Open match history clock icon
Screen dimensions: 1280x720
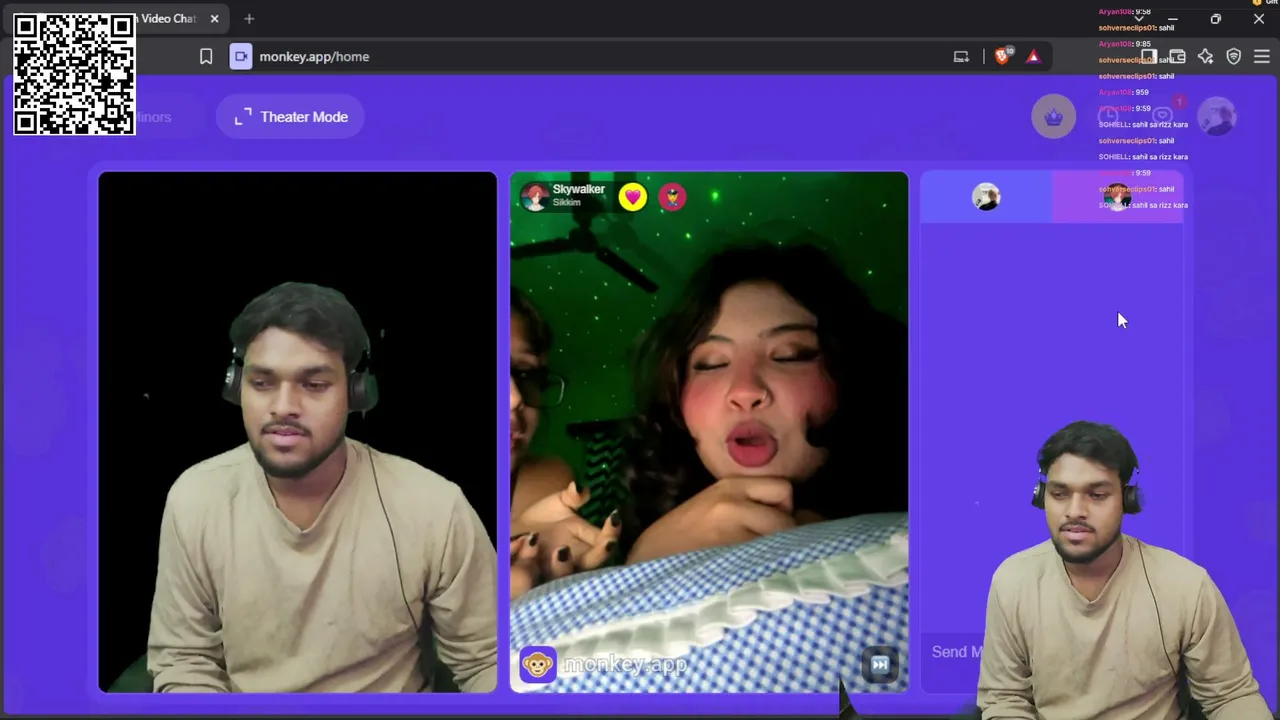pos(1108,117)
